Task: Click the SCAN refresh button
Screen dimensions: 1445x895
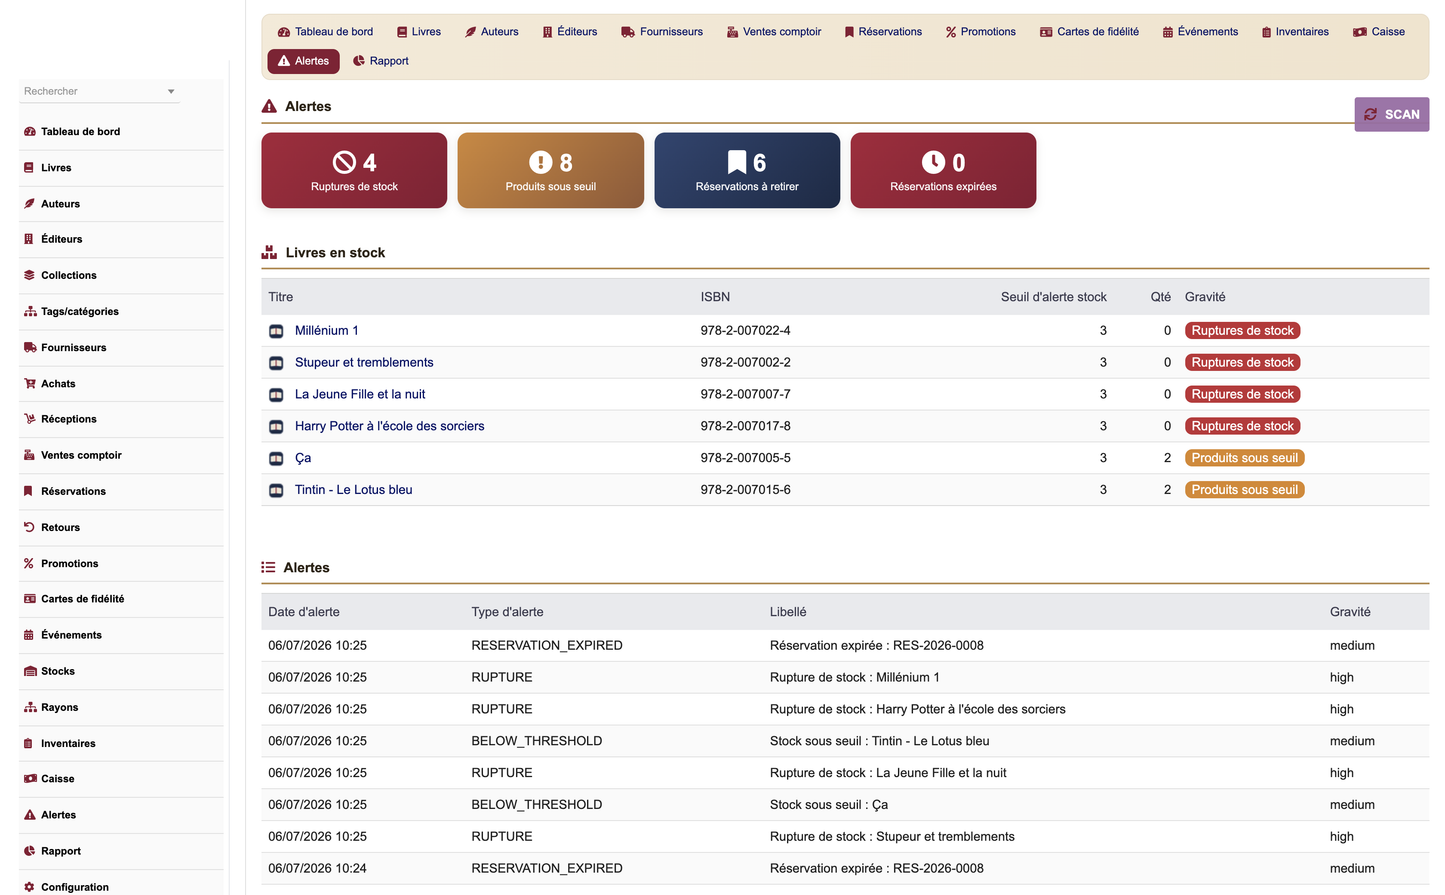Action: (1391, 114)
